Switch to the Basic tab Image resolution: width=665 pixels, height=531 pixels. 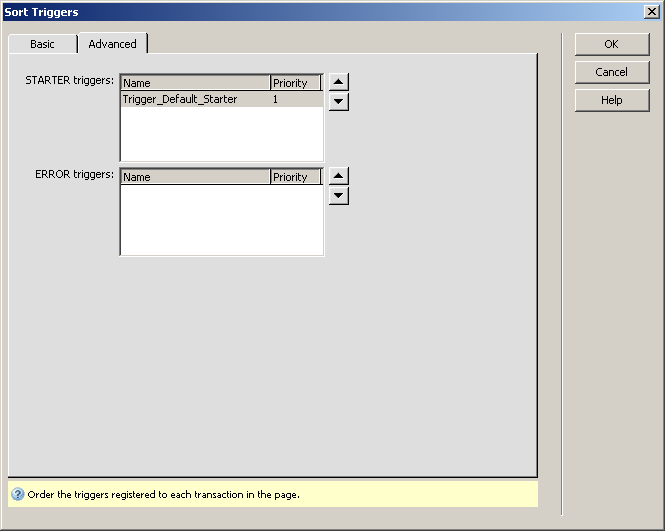pyautogui.click(x=42, y=44)
